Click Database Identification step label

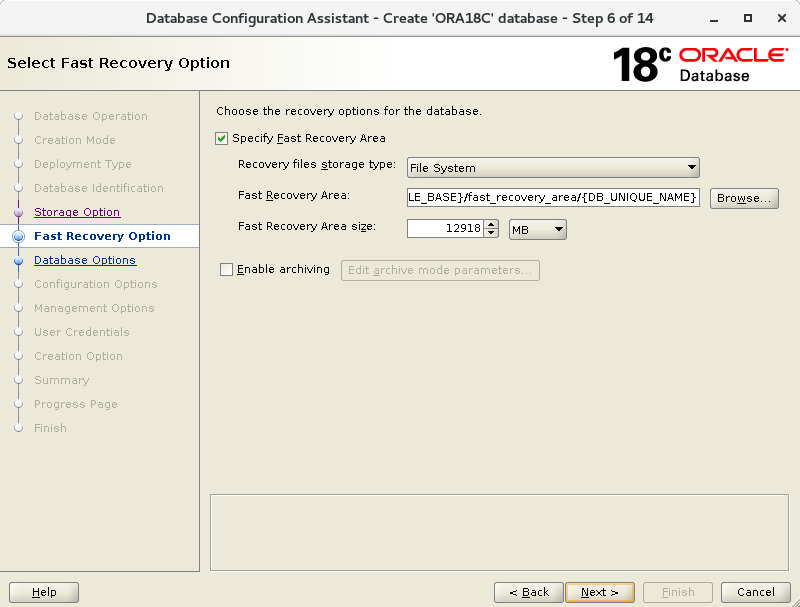[99, 188]
